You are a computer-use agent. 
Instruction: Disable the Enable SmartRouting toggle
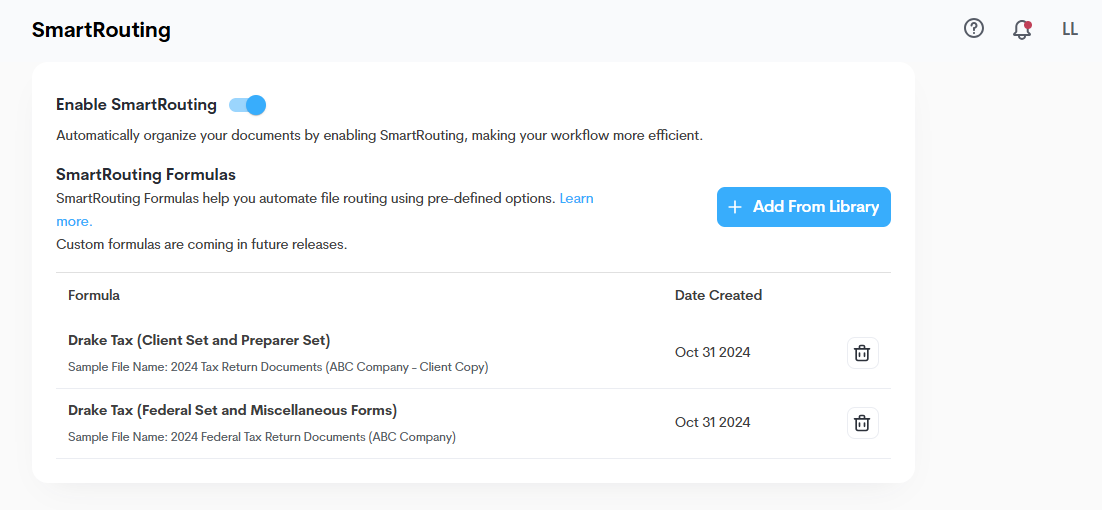pos(247,105)
